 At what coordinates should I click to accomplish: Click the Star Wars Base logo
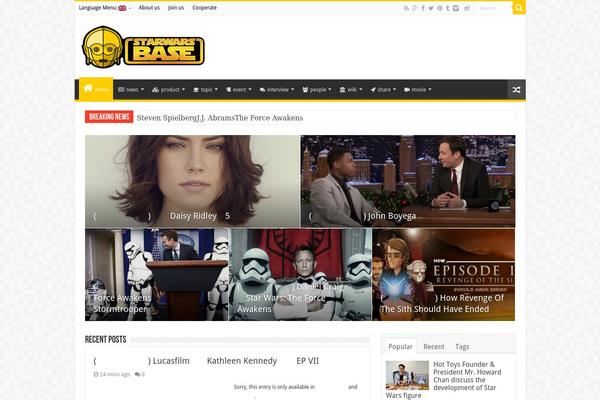coord(143,47)
